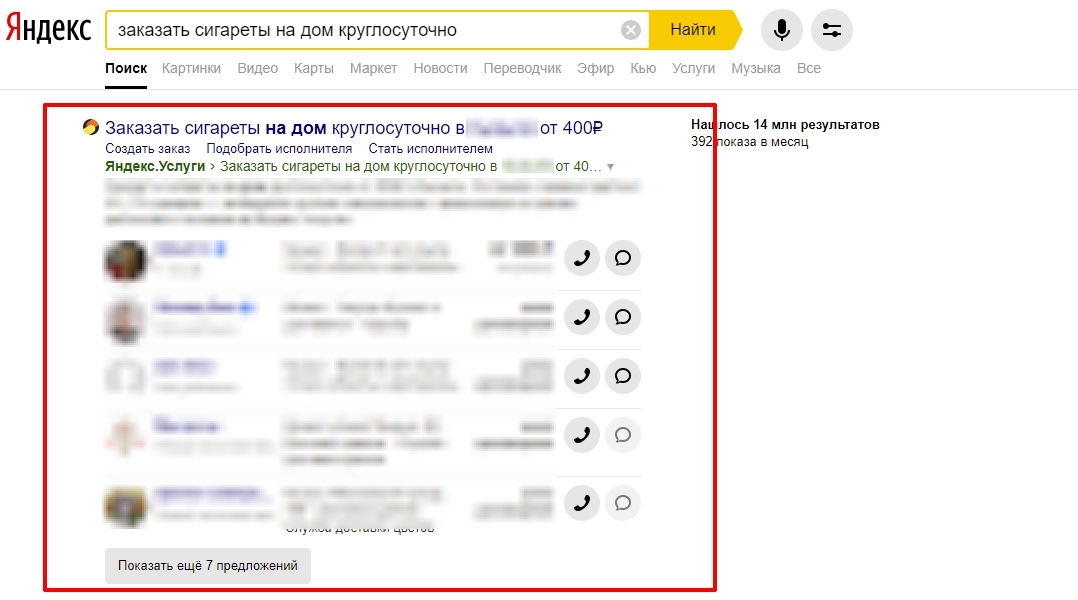Open chat with the second listed performer

point(623,318)
